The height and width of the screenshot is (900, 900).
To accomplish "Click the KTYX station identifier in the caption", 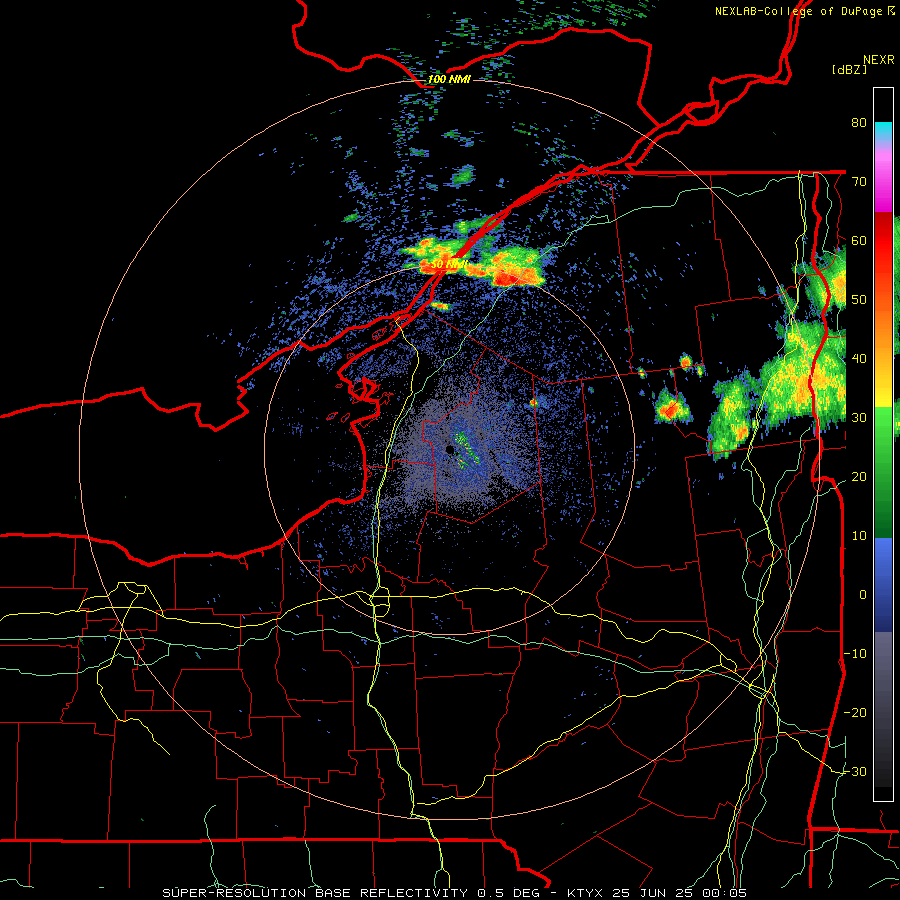I will (x=584, y=893).
